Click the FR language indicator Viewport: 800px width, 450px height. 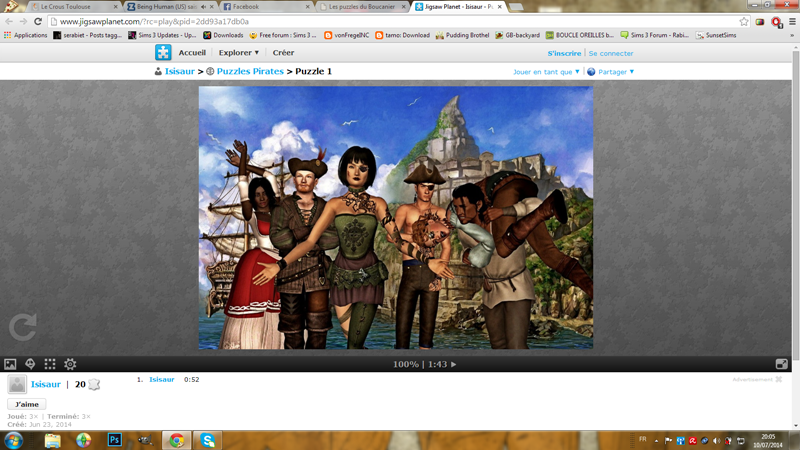pos(642,439)
